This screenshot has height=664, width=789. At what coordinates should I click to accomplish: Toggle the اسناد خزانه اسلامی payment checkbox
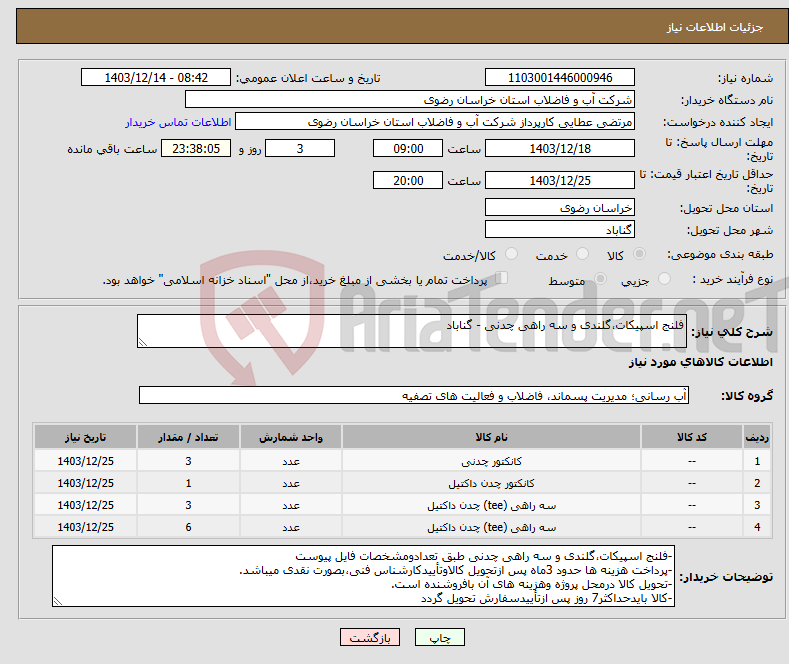(x=502, y=278)
